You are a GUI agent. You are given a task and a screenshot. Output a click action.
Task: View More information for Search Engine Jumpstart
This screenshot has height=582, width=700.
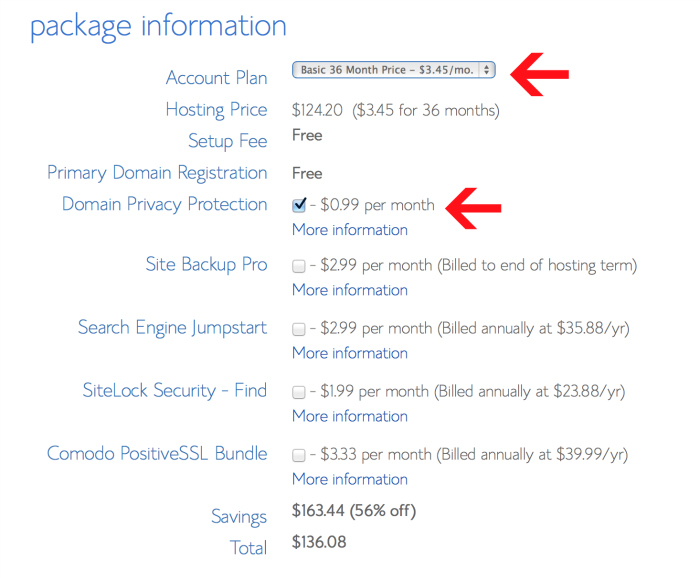pyautogui.click(x=349, y=353)
